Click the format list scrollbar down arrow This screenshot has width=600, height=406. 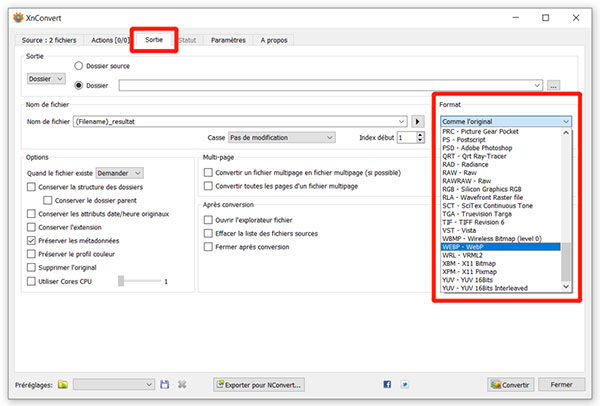click(566, 287)
